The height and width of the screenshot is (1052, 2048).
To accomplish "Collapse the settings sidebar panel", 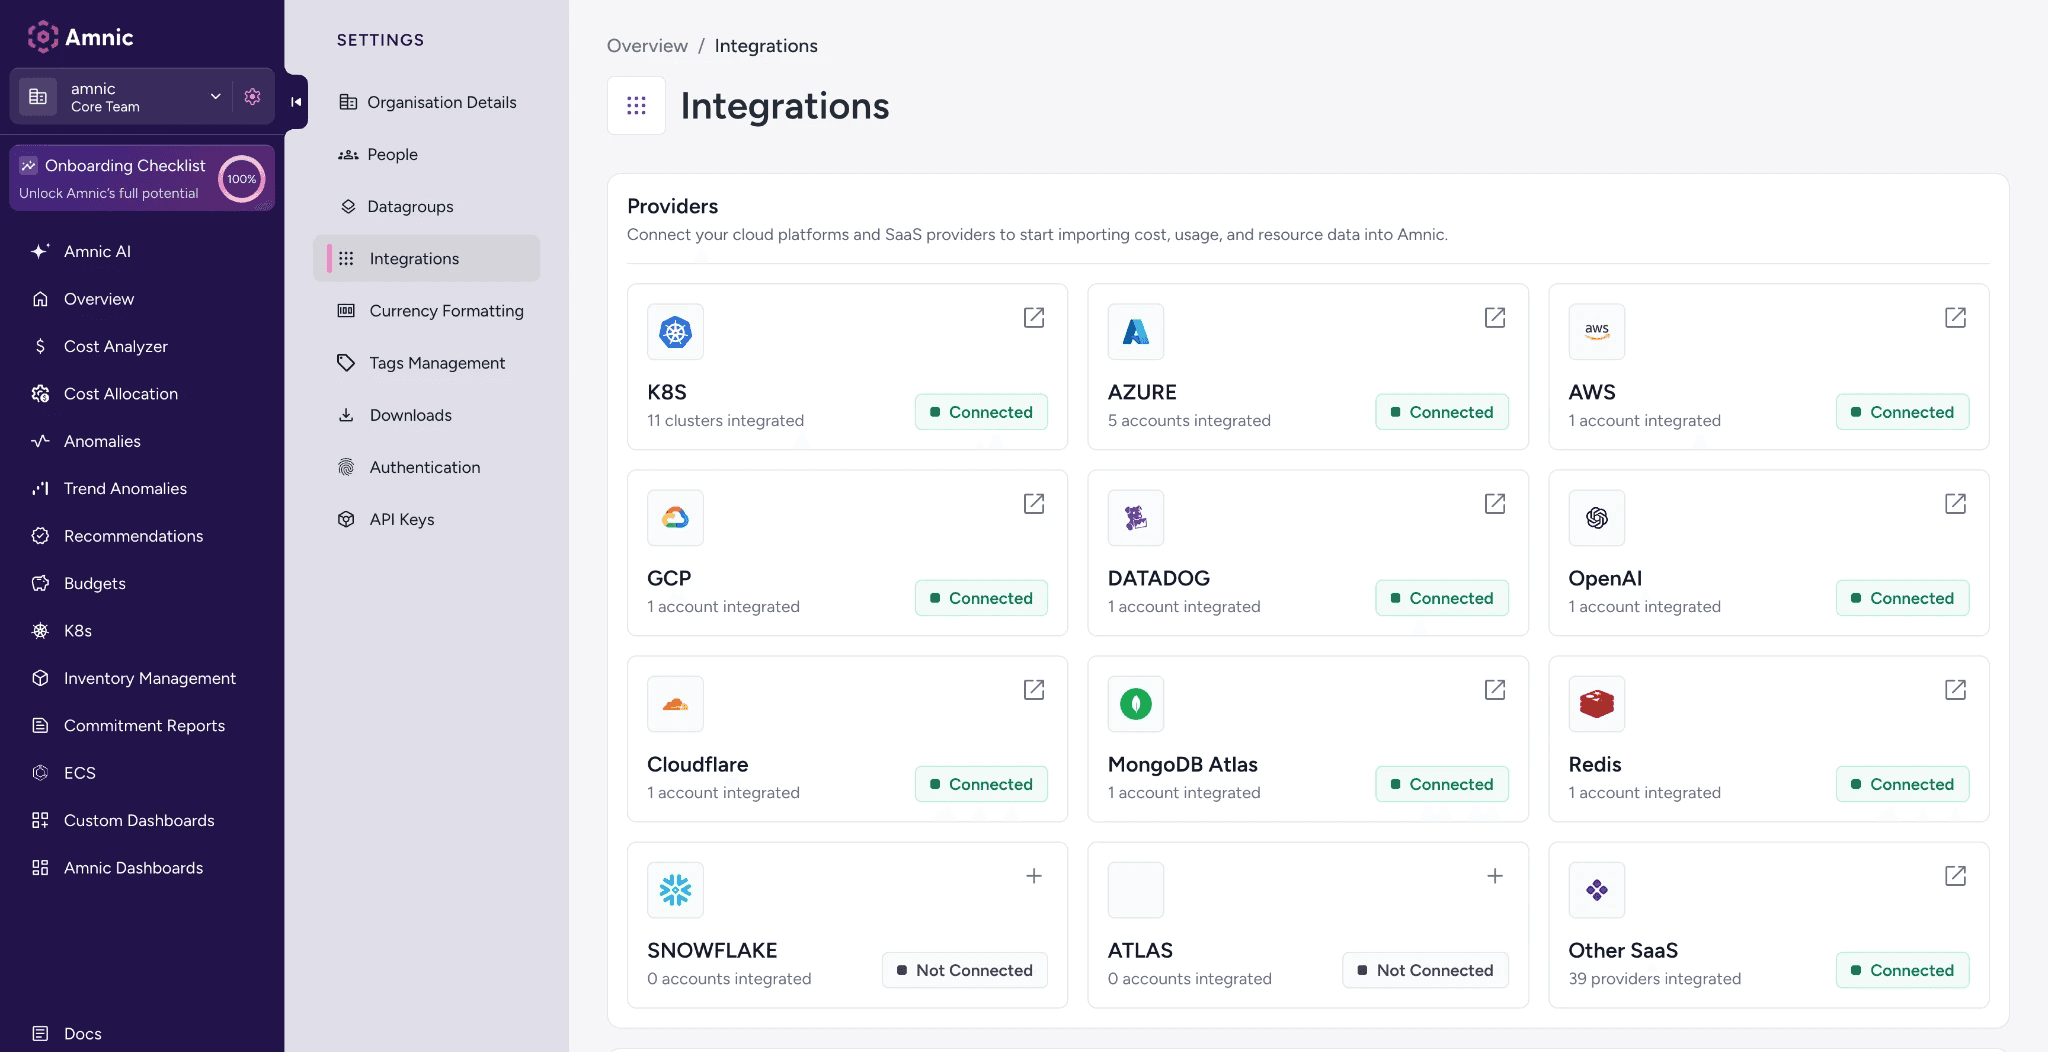I will (x=296, y=102).
